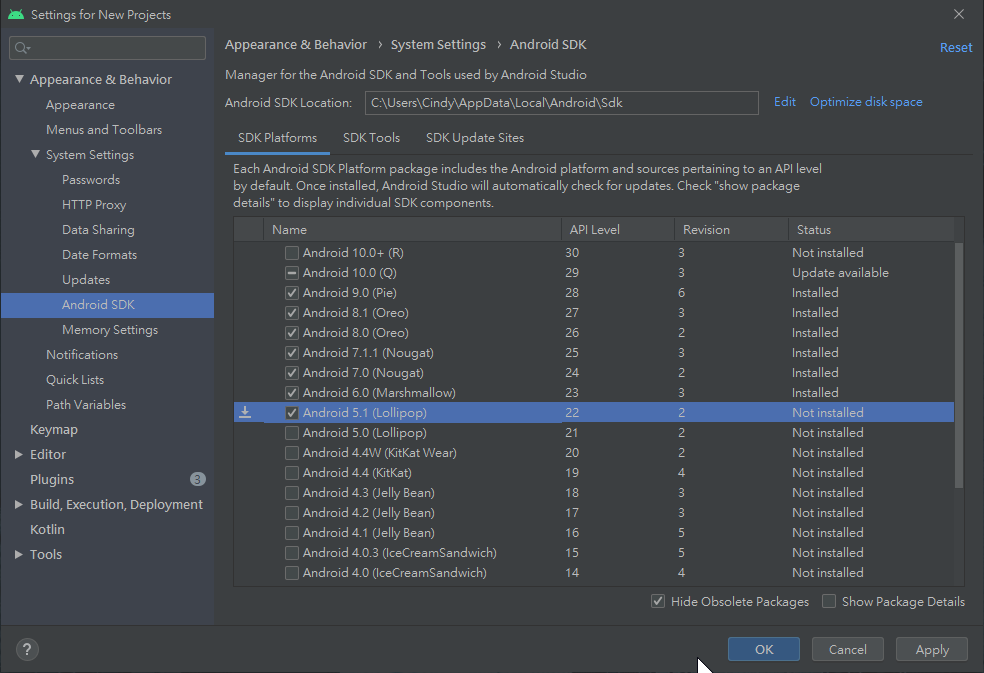
Task: Open Keymap settings
Action: tap(54, 429)
